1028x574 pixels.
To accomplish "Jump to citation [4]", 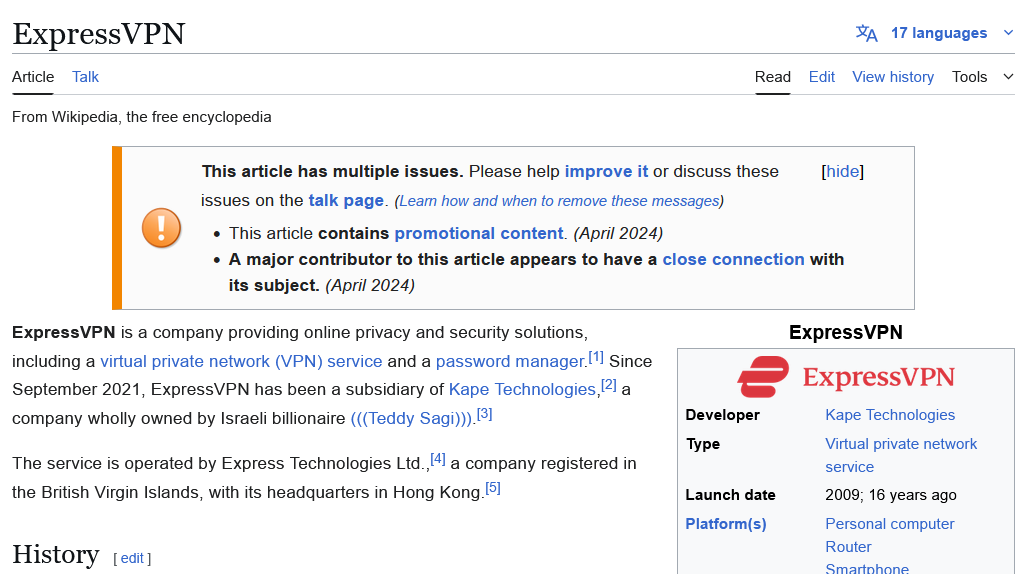I will point(437,459).
